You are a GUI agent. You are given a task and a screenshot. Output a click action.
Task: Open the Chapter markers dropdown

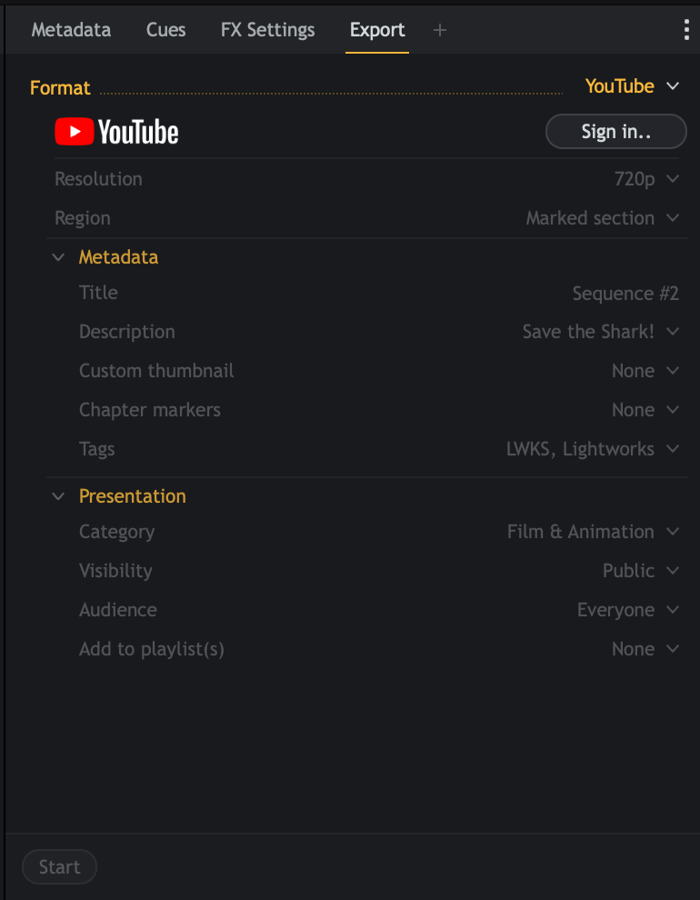(645, 410)
